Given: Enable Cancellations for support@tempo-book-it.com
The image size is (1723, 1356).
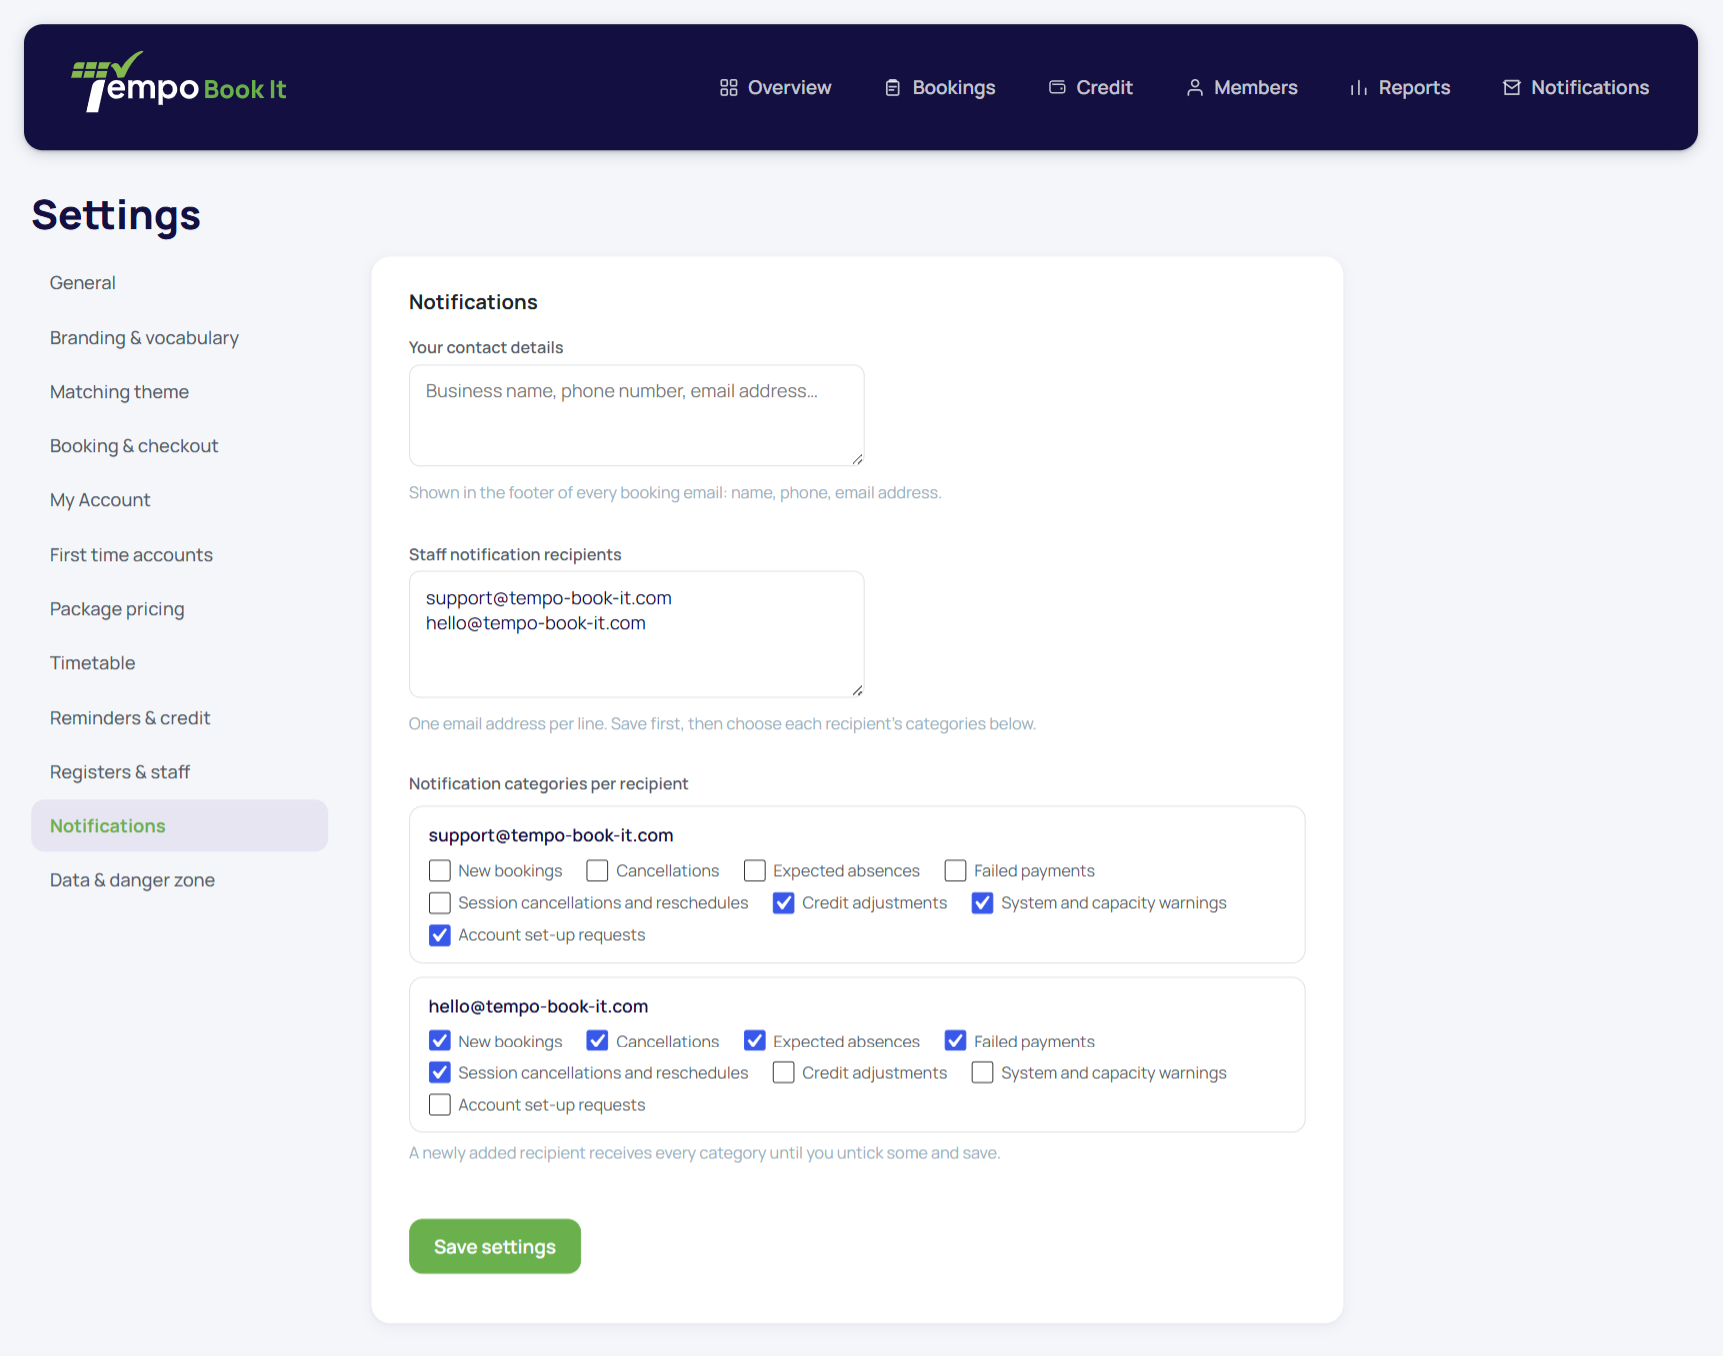Looking at the screenshot, I should pos(597,871).
